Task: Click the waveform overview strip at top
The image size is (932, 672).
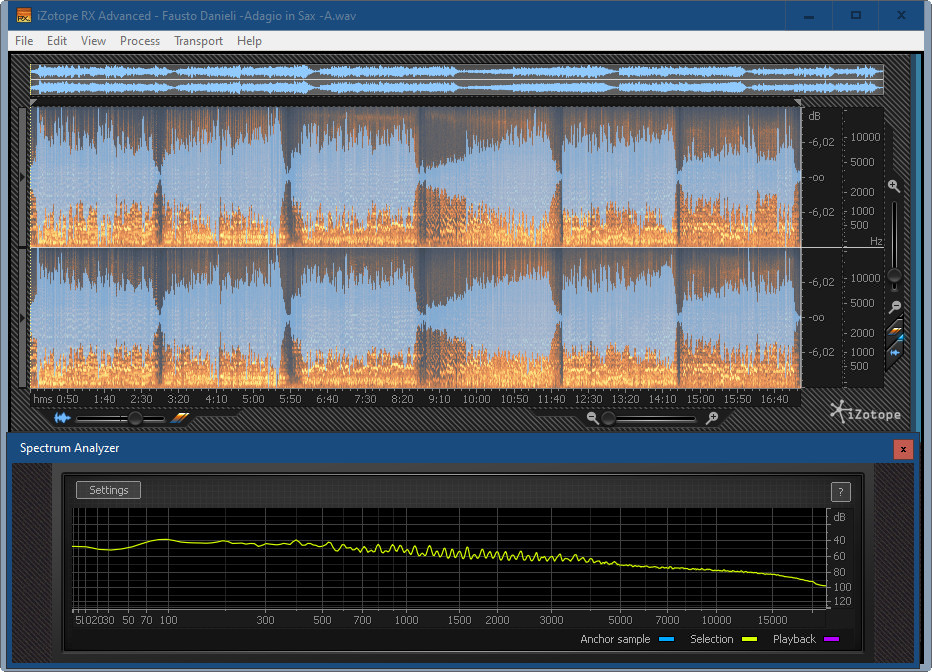Action: (x=456, y=80)
